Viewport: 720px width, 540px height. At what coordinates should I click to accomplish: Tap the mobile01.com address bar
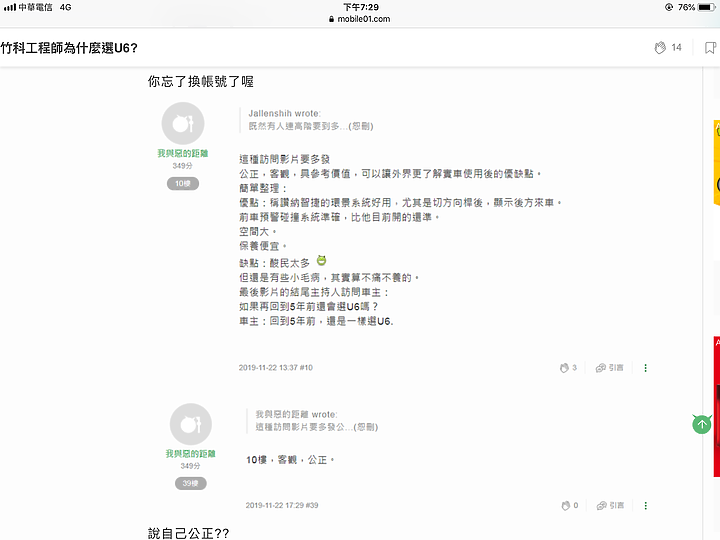pyautogui.click(x=360, y=19)
